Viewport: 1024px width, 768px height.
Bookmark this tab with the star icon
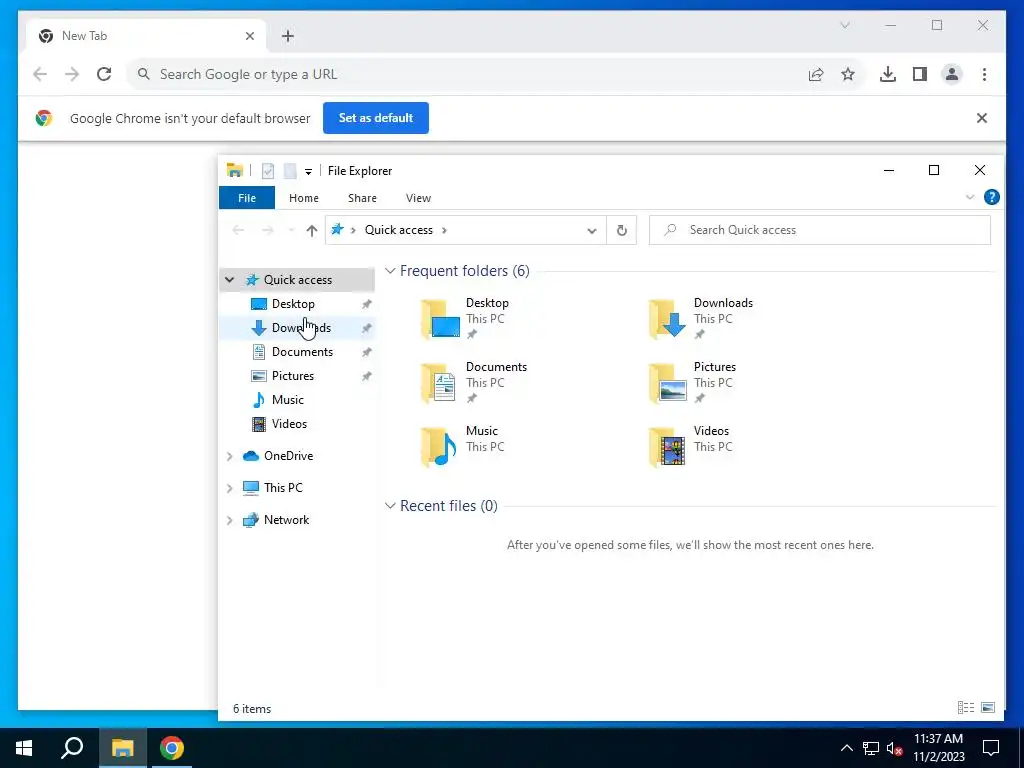[x=848, y=74]
